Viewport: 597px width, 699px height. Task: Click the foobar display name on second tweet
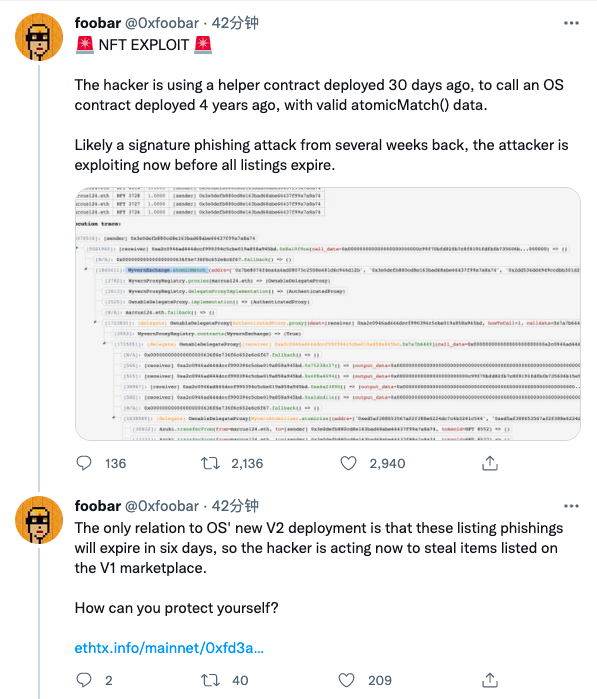pyautogui.click(x=98, y=506)
